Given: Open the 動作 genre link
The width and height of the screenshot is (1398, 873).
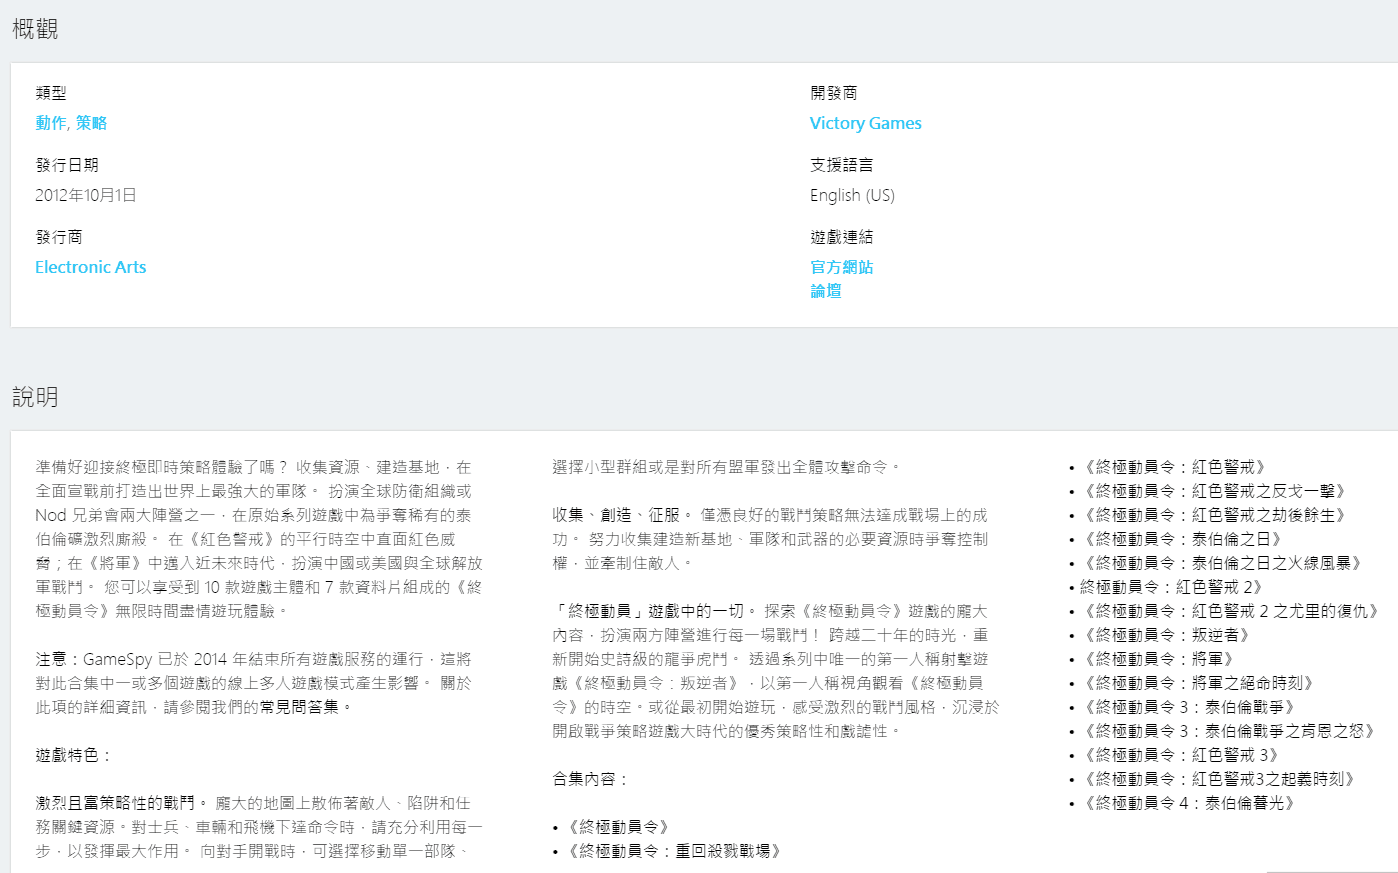Looking at the screenshot, I should pos(51,123).
